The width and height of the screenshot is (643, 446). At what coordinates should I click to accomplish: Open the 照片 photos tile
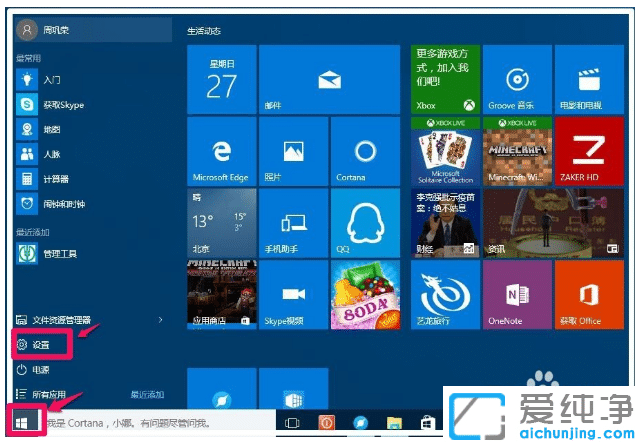click(x=294, y=151)
